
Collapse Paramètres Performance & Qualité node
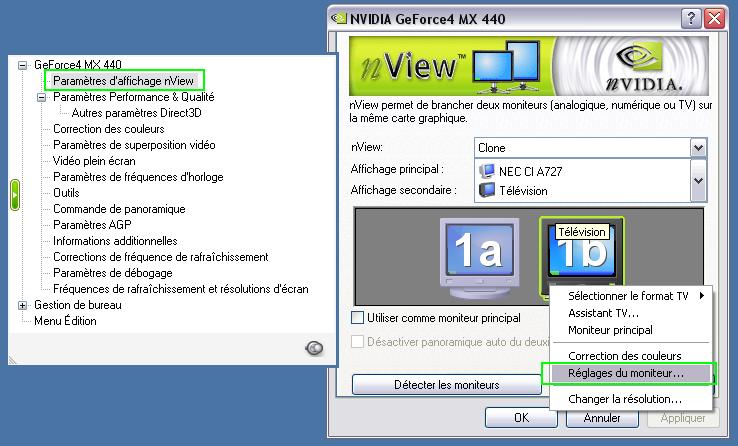[42, 97]
